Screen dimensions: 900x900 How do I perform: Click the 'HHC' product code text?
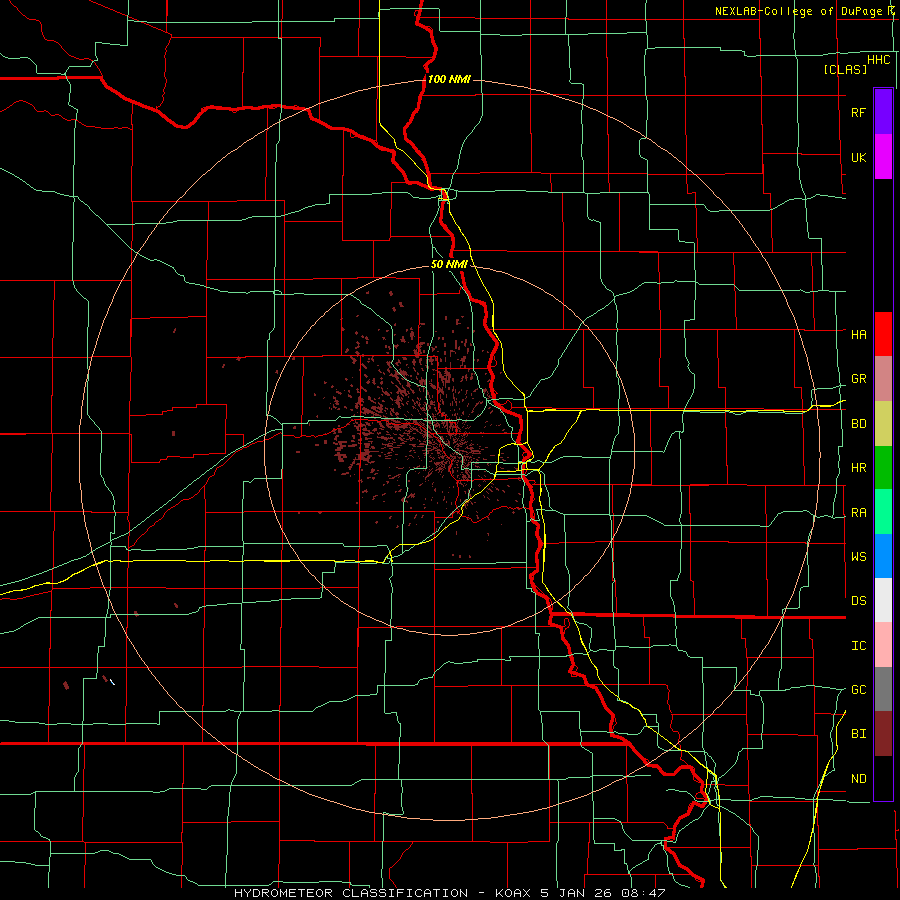(879, 60)
